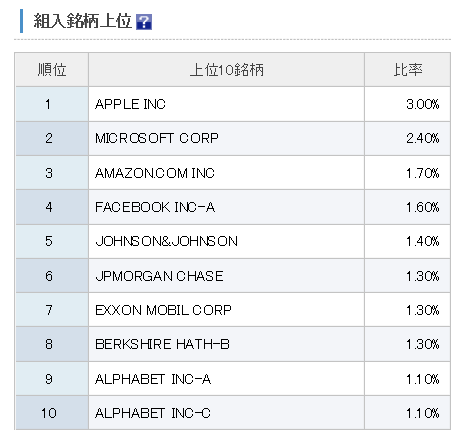Click JPMORGAN CHASE entry
The height and width of the screenshot is (436, 460).
click(159, 276)
